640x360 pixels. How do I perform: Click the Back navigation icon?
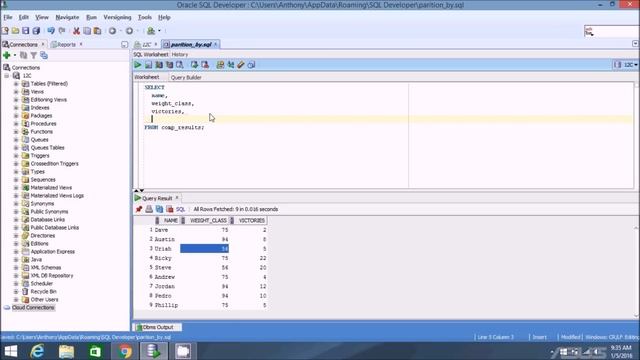[x=112, y=31]
